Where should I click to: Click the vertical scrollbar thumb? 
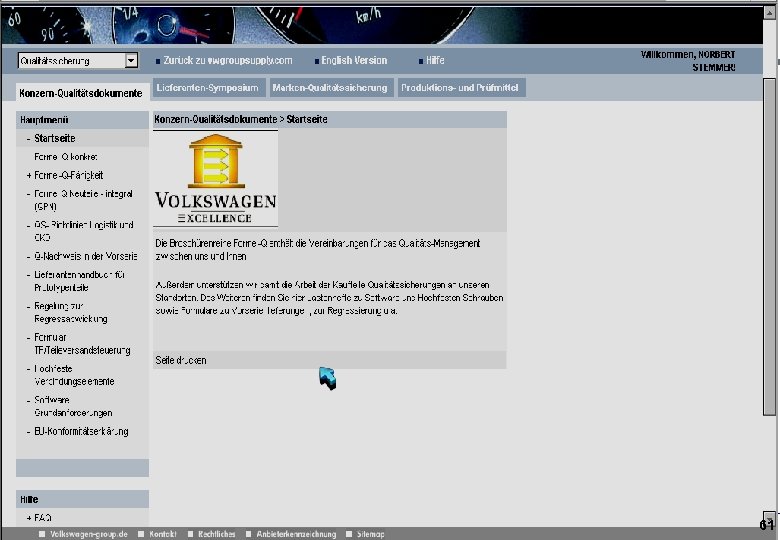[770, 246]
